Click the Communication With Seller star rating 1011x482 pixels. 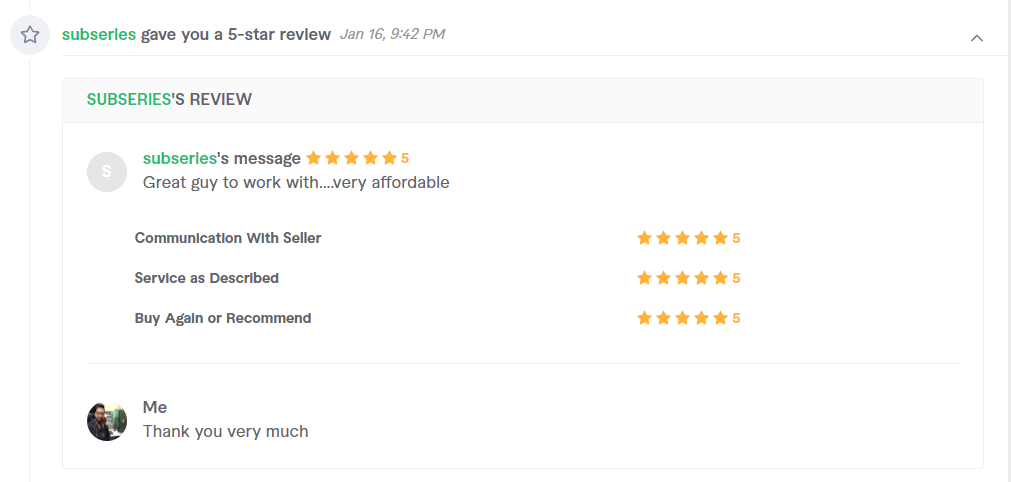pyautogui.click(x=689, y=238)
